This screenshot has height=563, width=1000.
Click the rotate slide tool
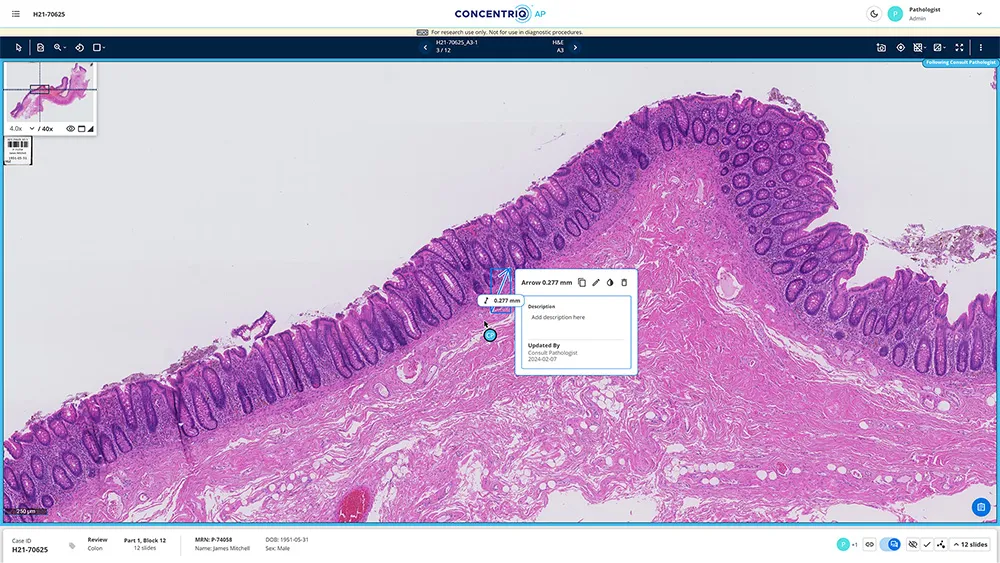coord(80,47)
